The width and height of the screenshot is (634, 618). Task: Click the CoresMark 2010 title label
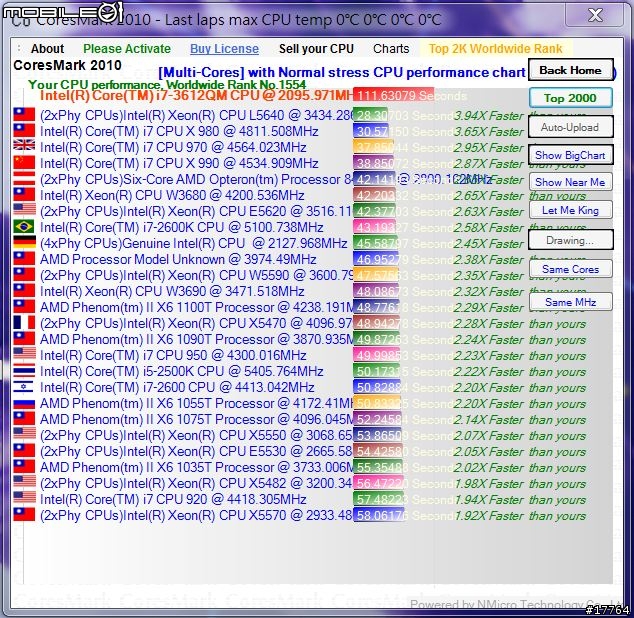pyautogui.click(x=68, y=65)
